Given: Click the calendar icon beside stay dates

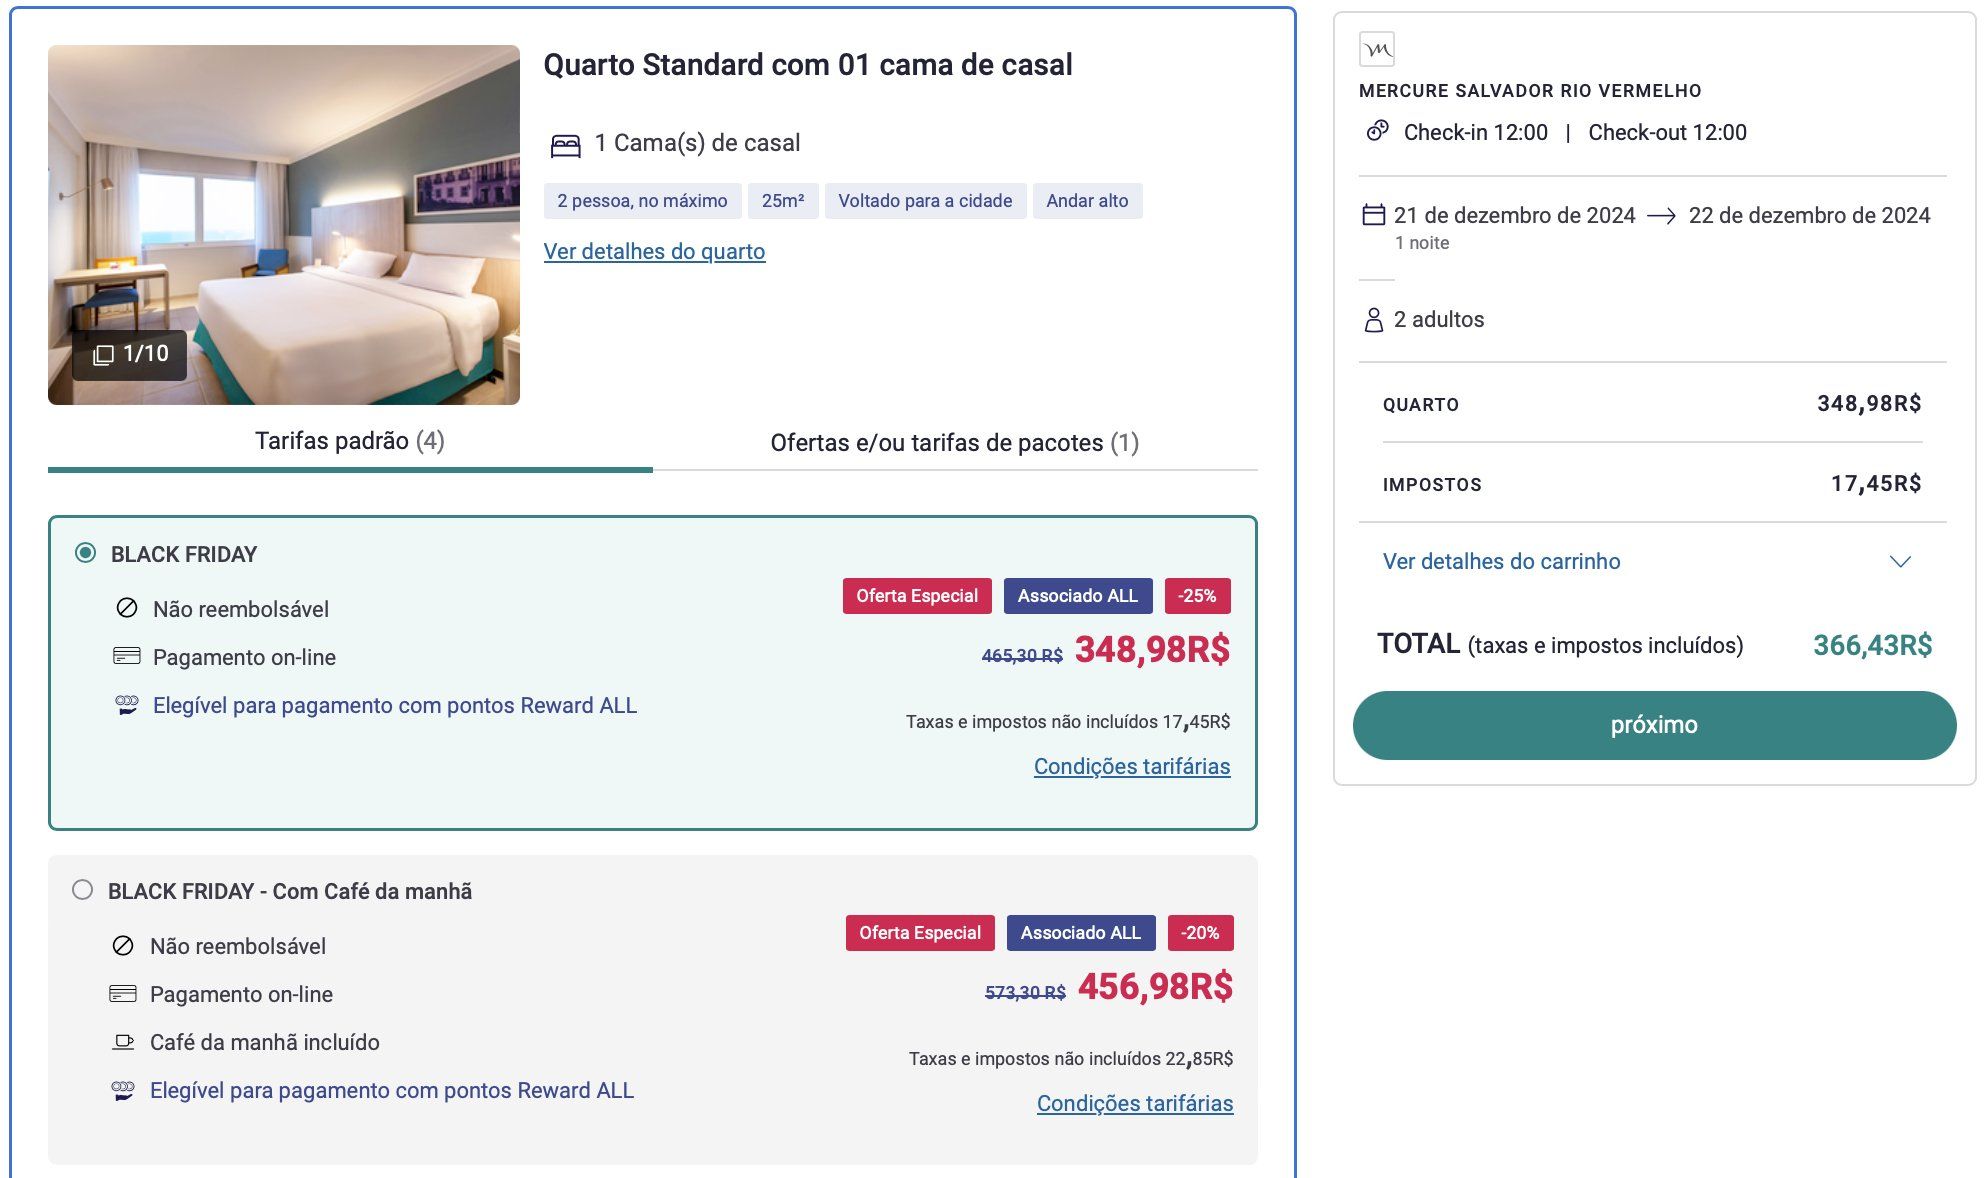Looking at the screenshot, I should coord(1374,215).
